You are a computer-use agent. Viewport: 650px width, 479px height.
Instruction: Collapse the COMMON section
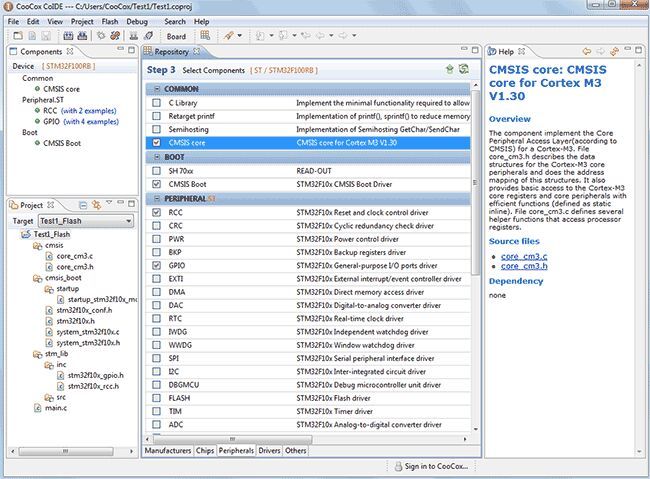tap(157, 89)
